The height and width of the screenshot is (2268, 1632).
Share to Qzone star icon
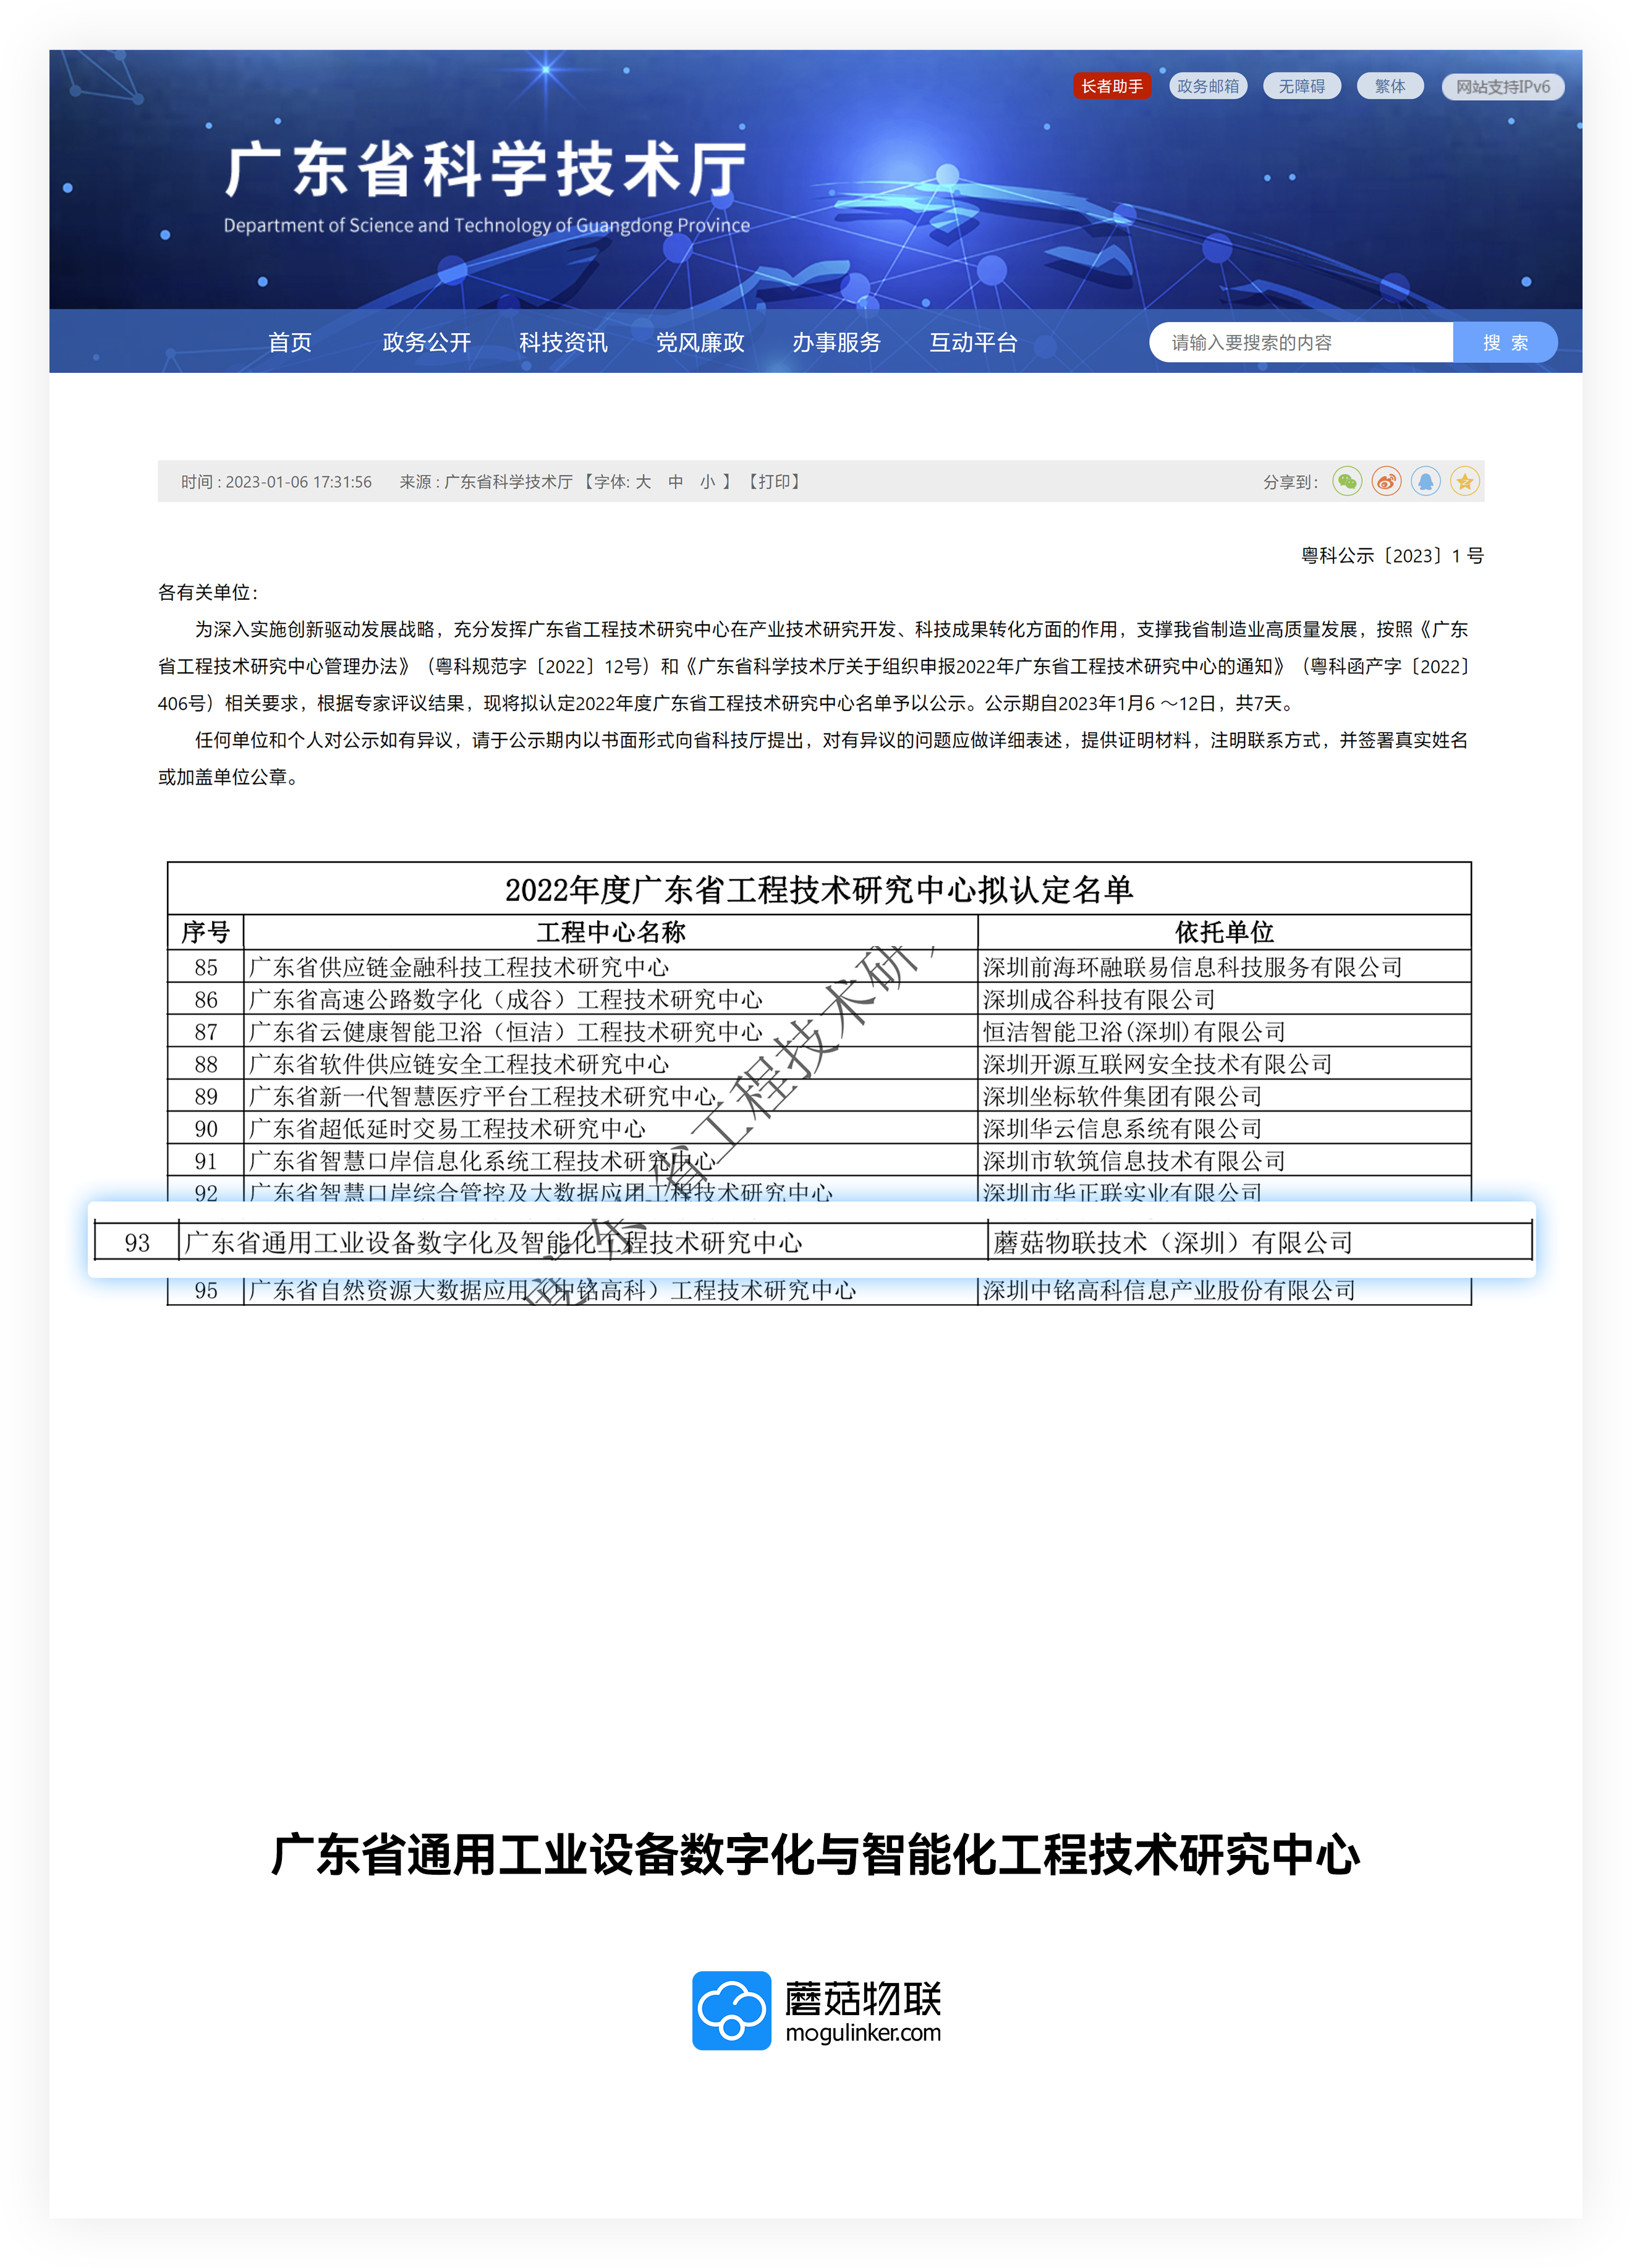(x=1464, y=482)
